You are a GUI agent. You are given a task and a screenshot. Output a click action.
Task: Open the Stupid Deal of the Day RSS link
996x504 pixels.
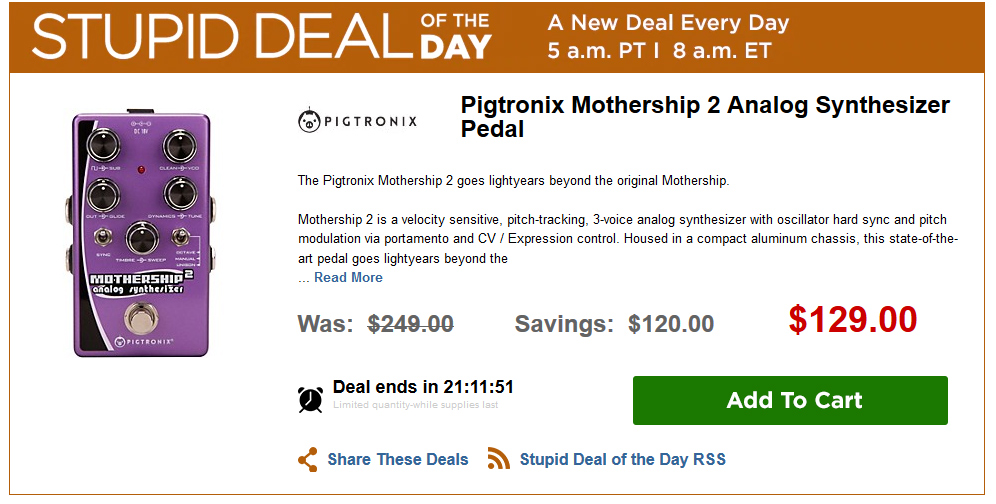click(x=622, y=460)
